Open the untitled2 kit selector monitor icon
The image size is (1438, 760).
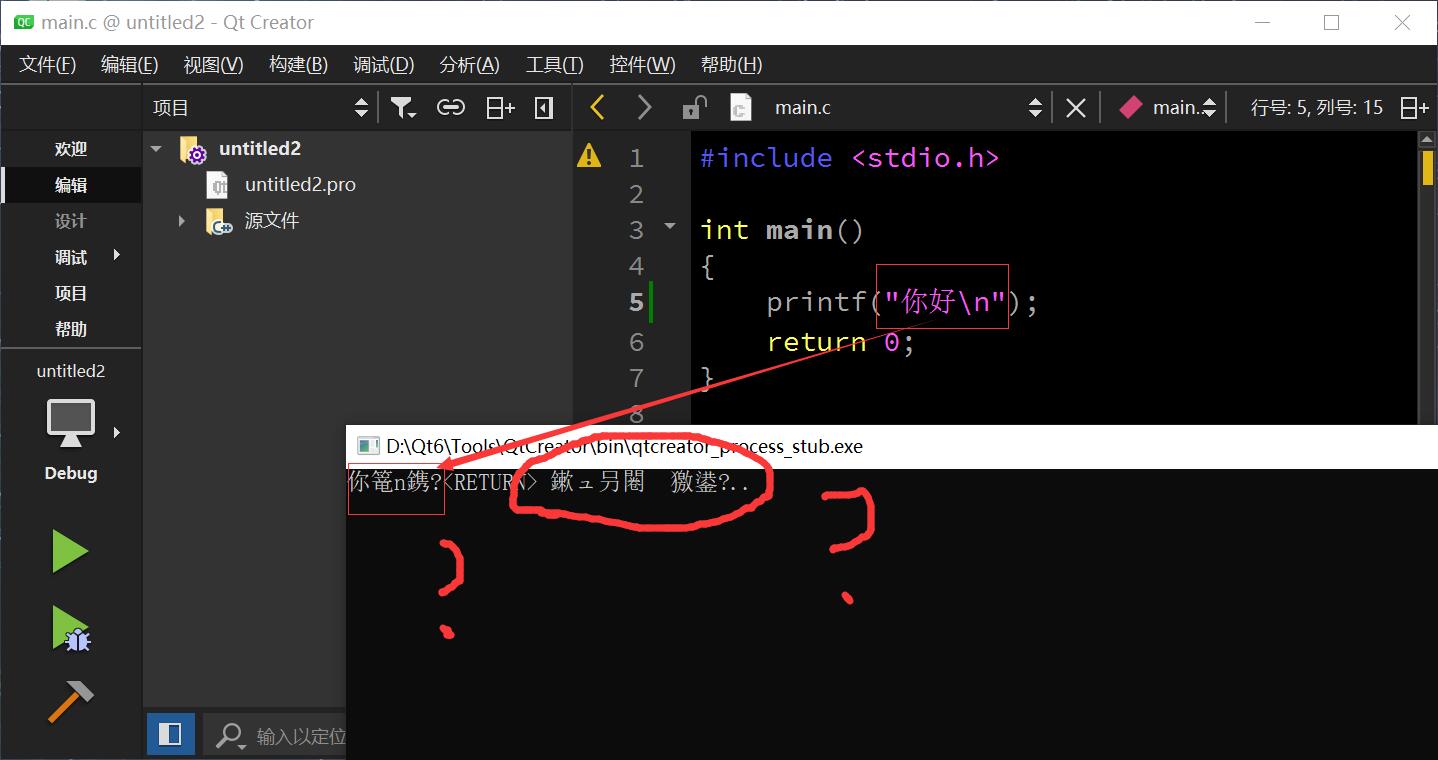[71, 424]
